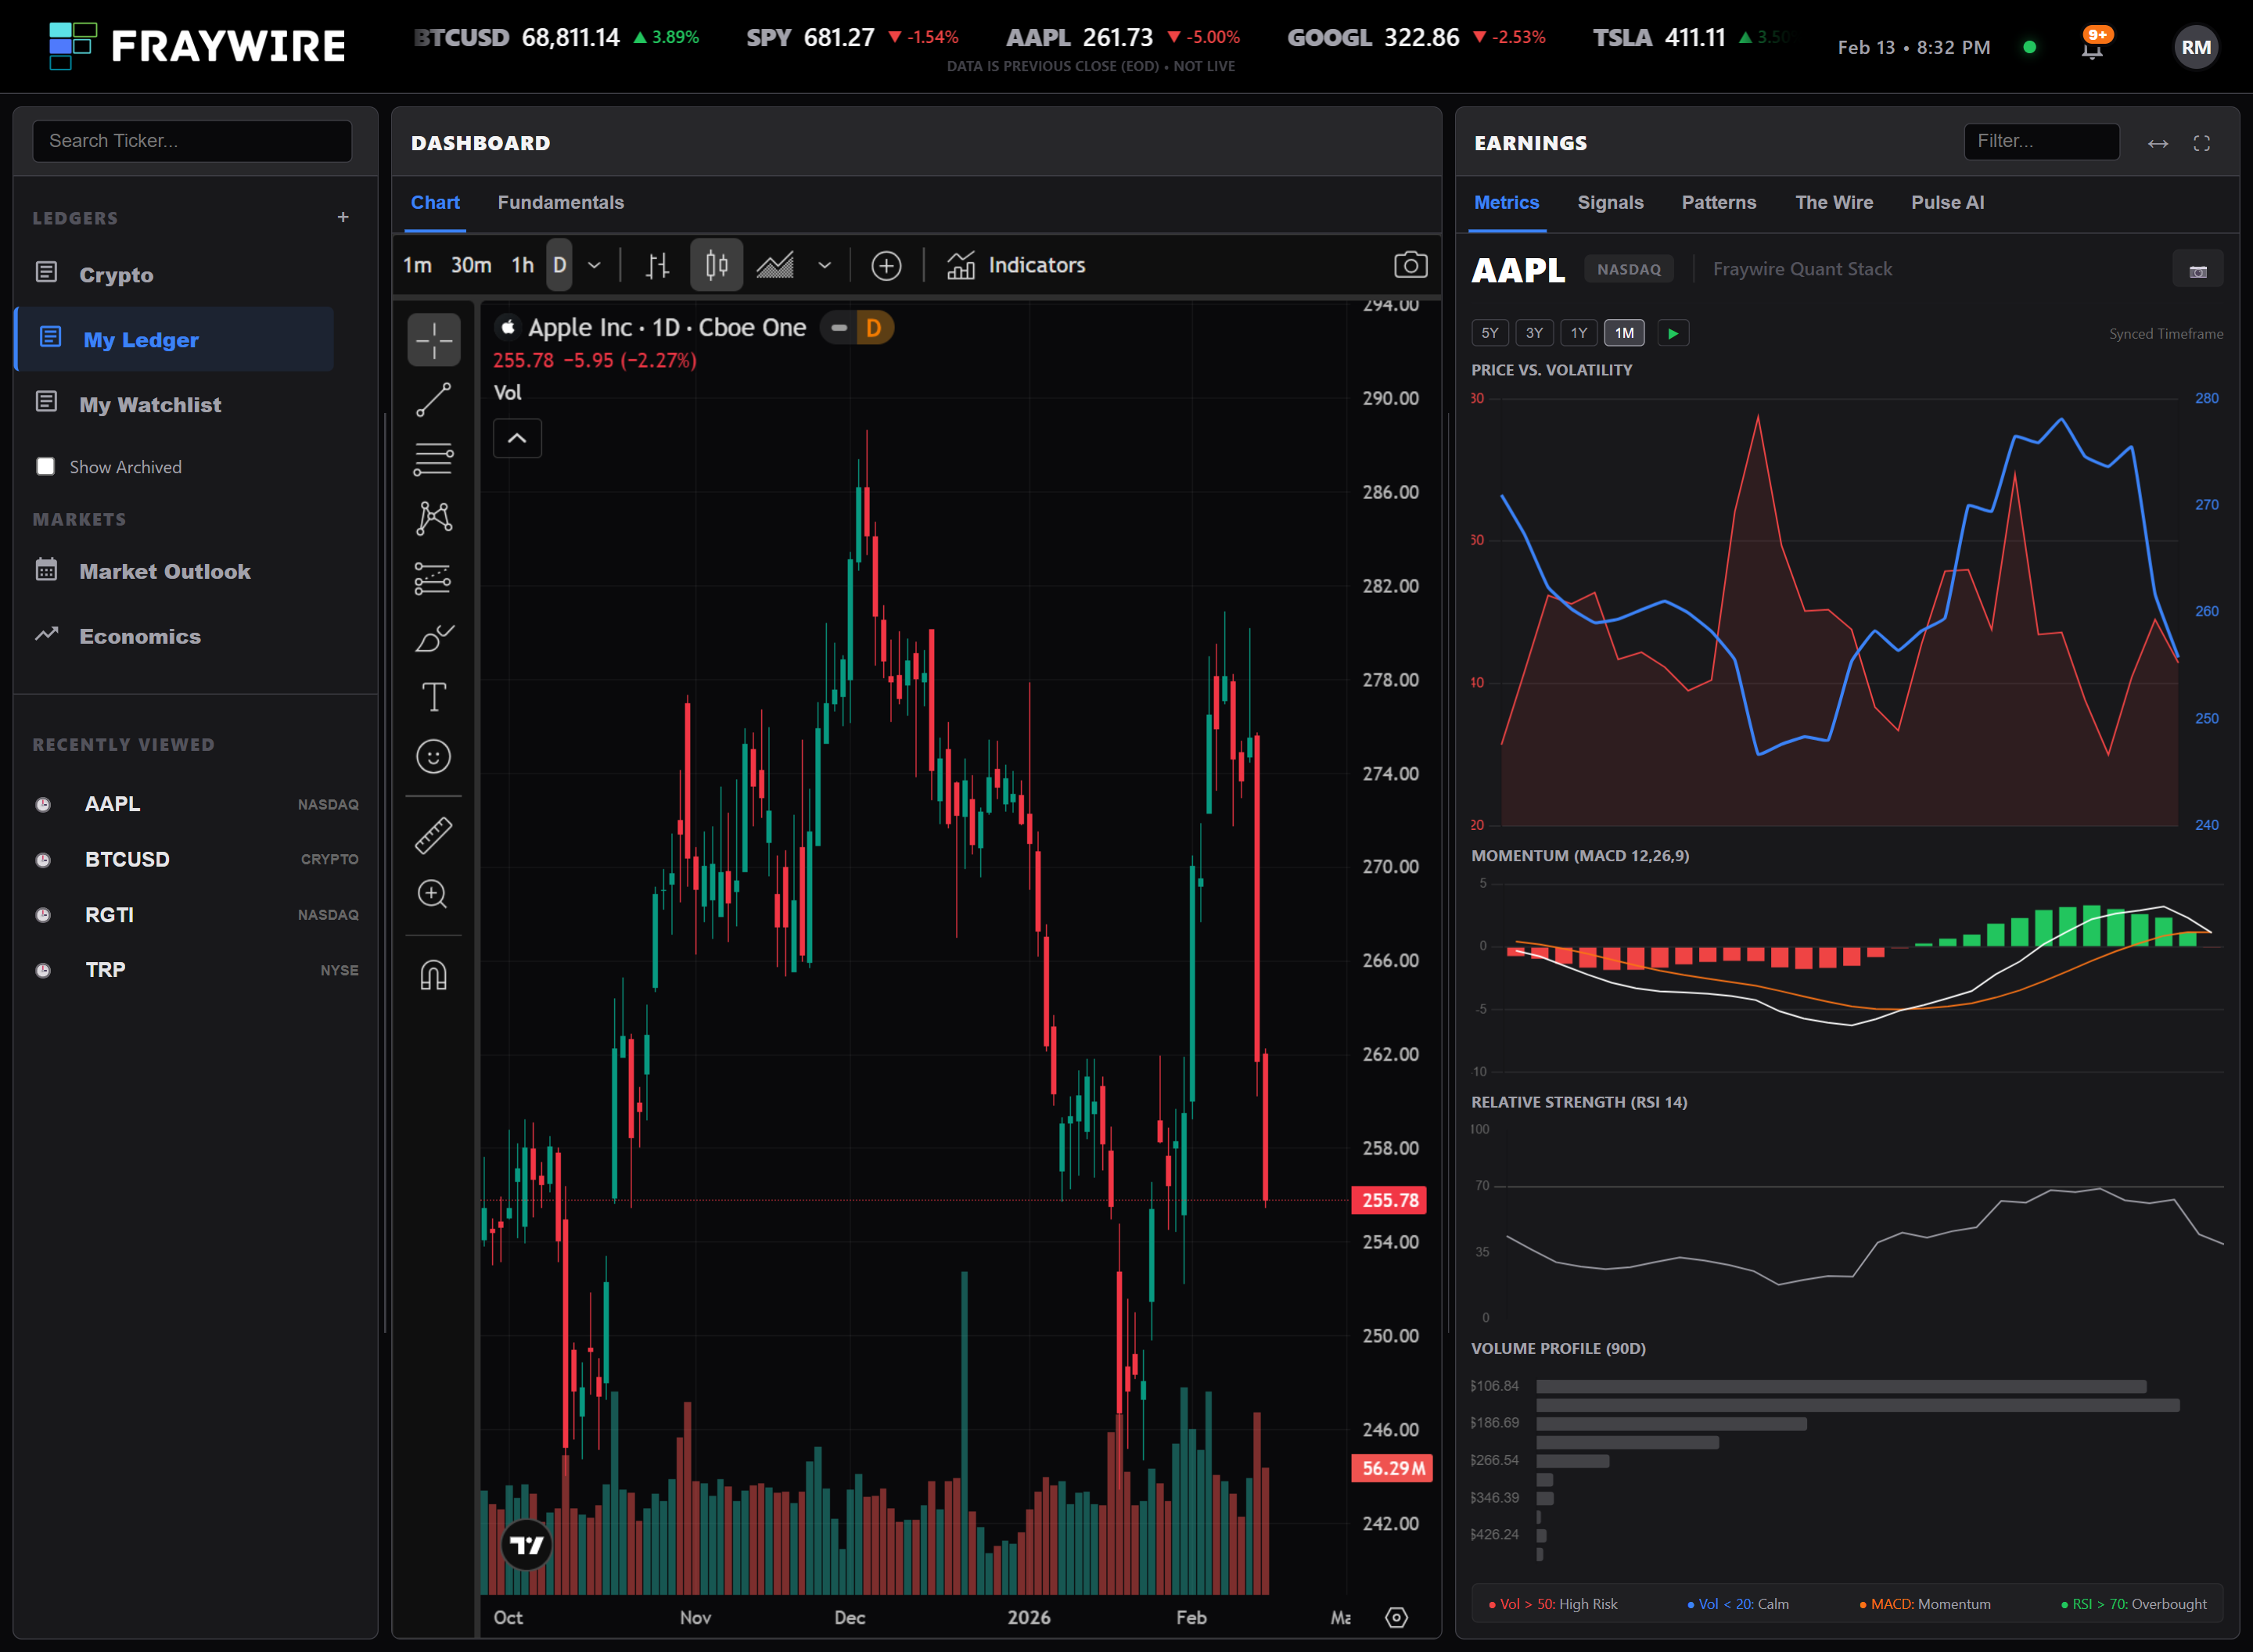The height and width of the screenshot is (1652, 2253).
Task: Select the text annotation tool
Action: pyautogui.click(x=433, y=697)
